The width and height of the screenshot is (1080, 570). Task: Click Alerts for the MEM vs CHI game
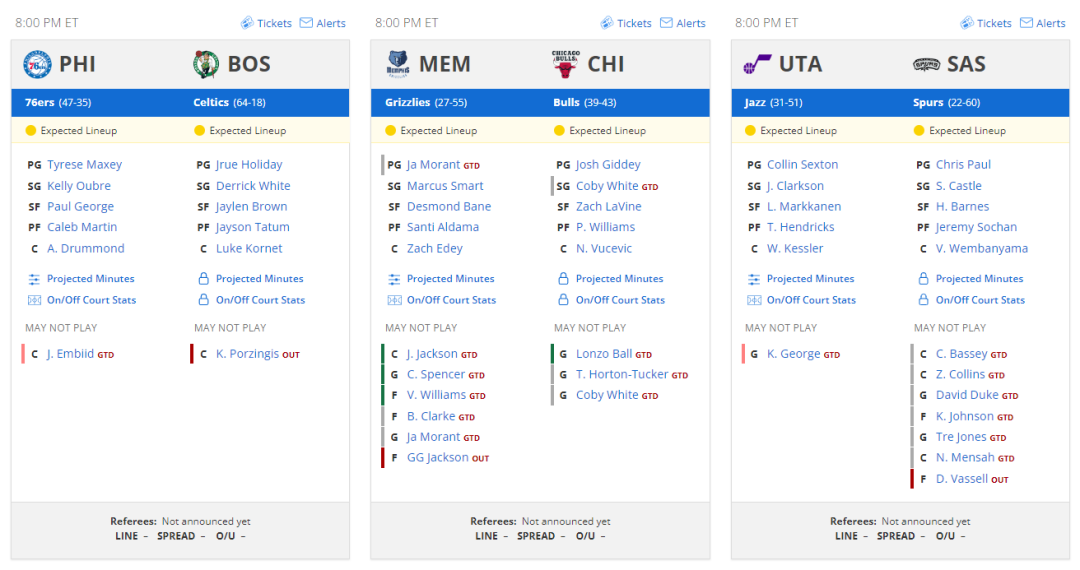tap(683, 23)
